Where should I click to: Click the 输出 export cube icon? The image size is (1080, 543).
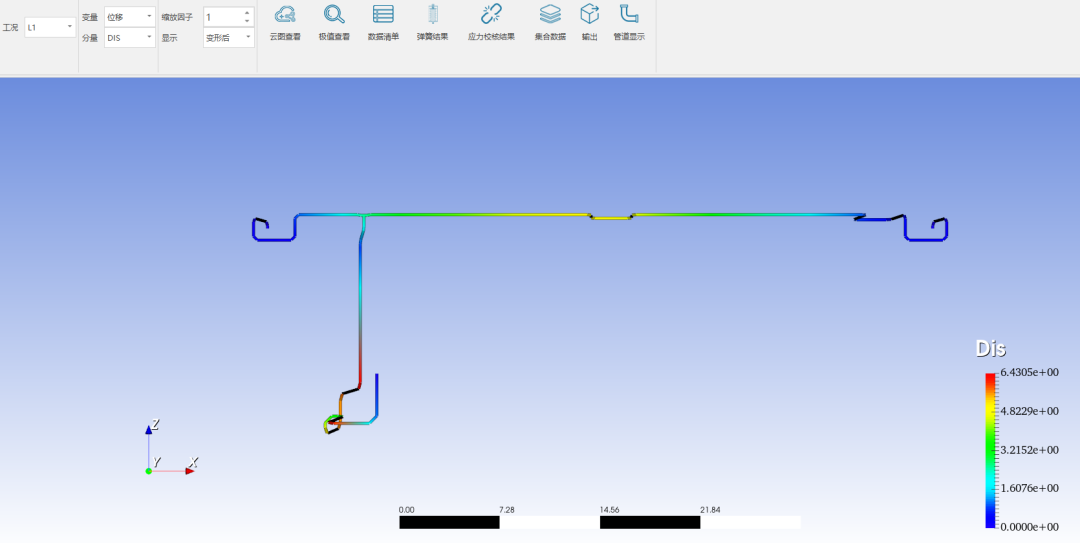coord(590,23)
